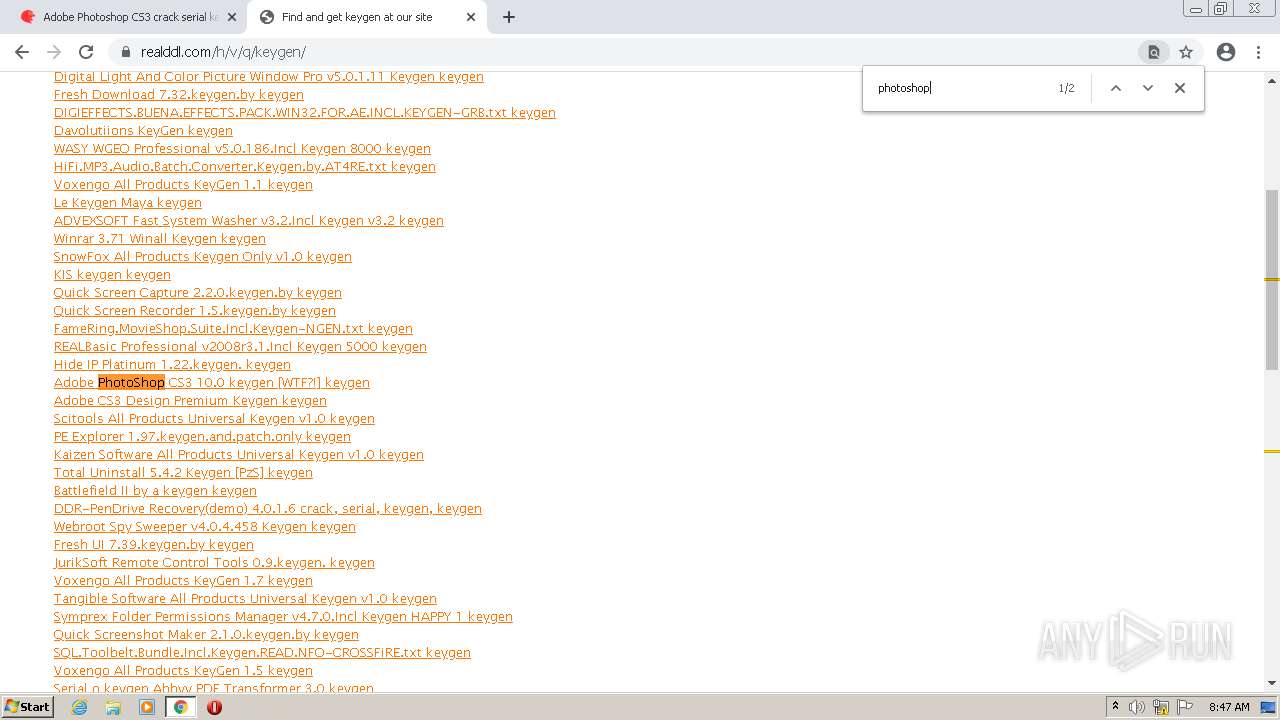Image resolution: width=1280 pixels, height=720 pixels.
Task: Click the Action Center flag icon
Action: [1185, 707]
